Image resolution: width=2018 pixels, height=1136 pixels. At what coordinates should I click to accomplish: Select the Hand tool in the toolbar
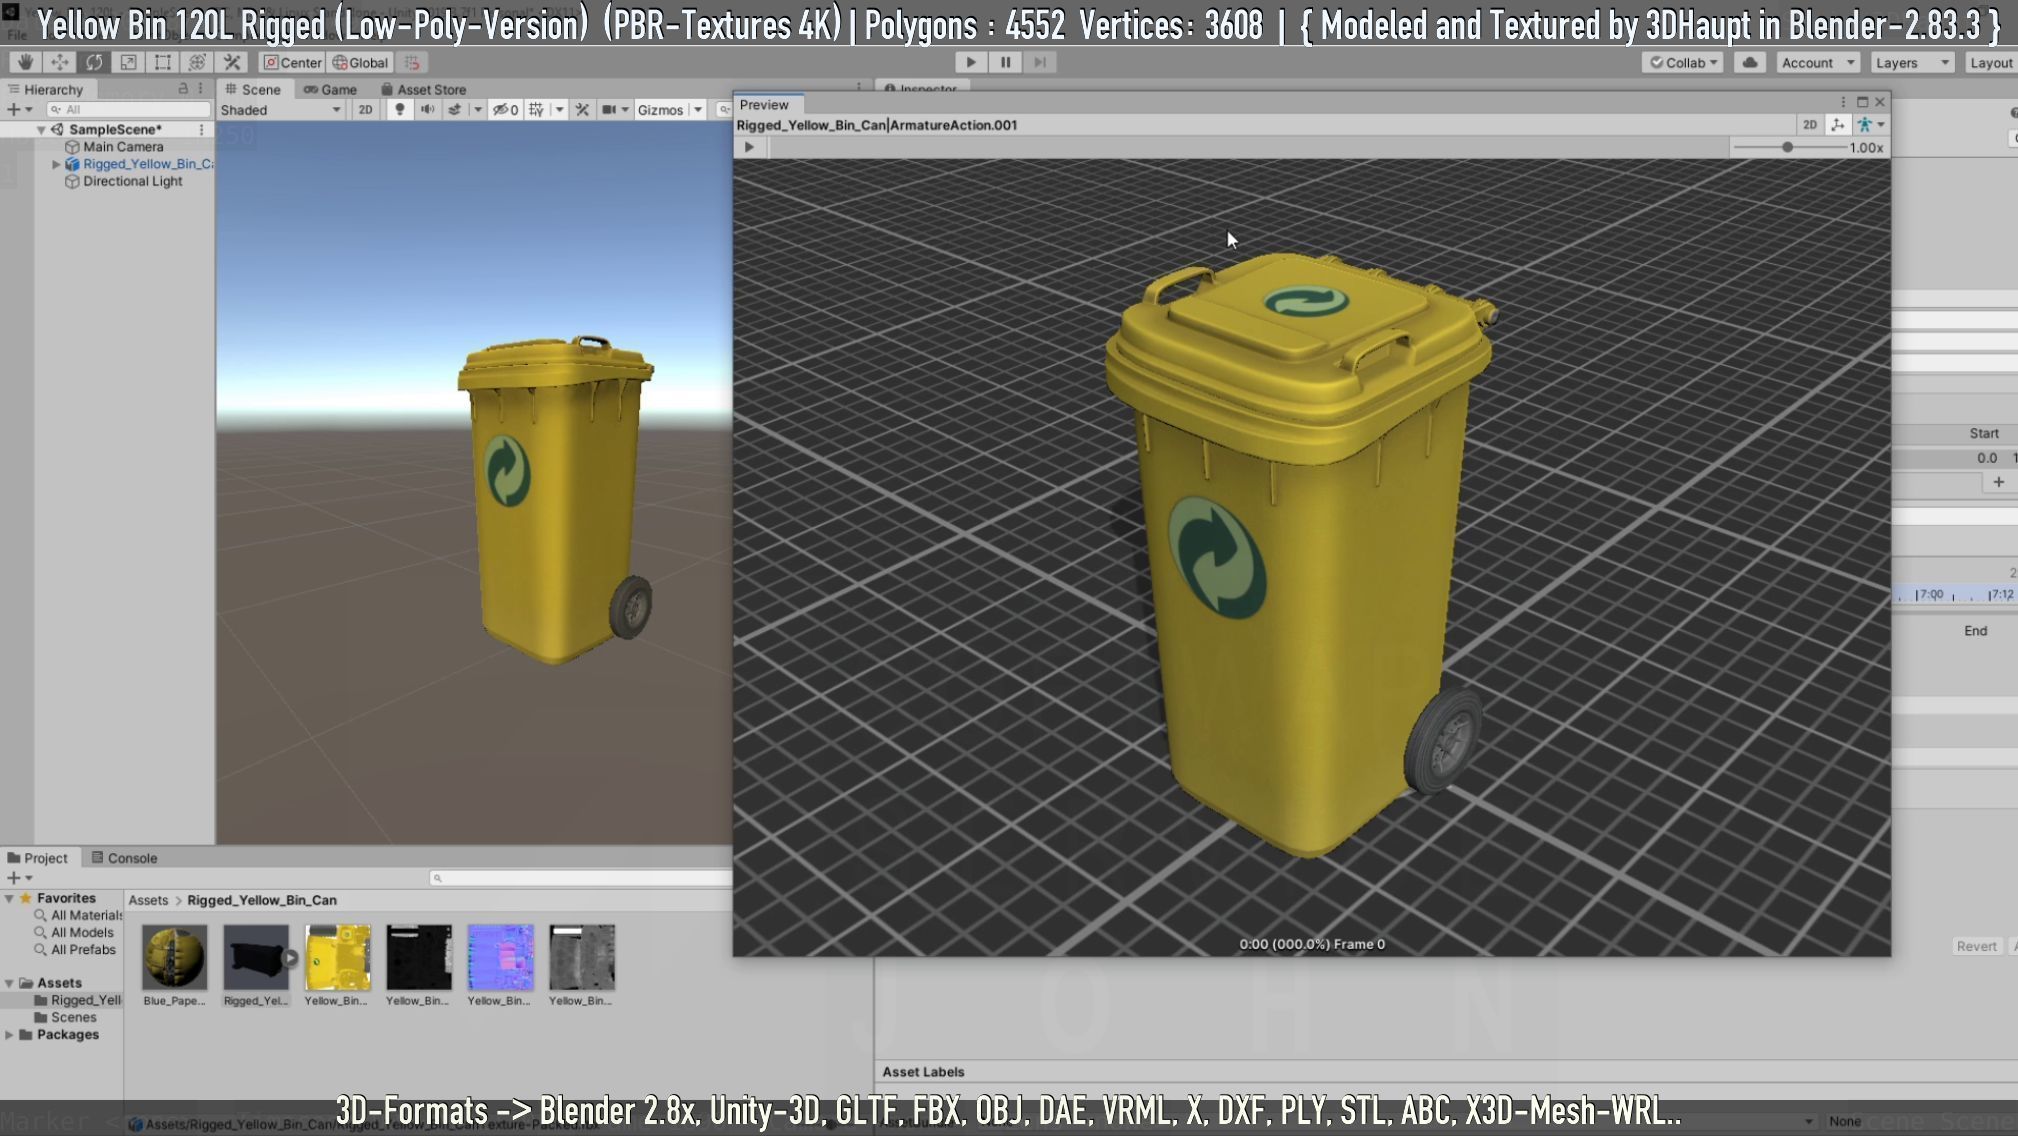click(x=25, y=62)
